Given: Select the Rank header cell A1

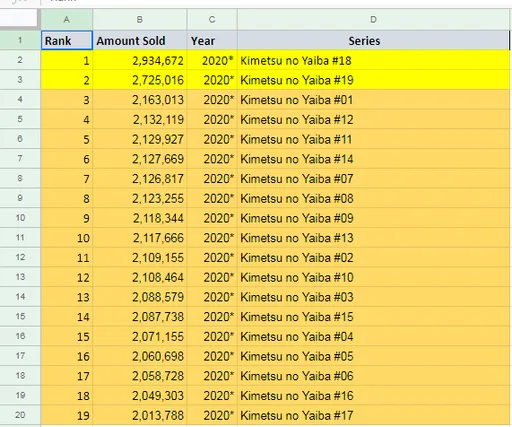Looking at the screenshot, I should coord(67,41).
